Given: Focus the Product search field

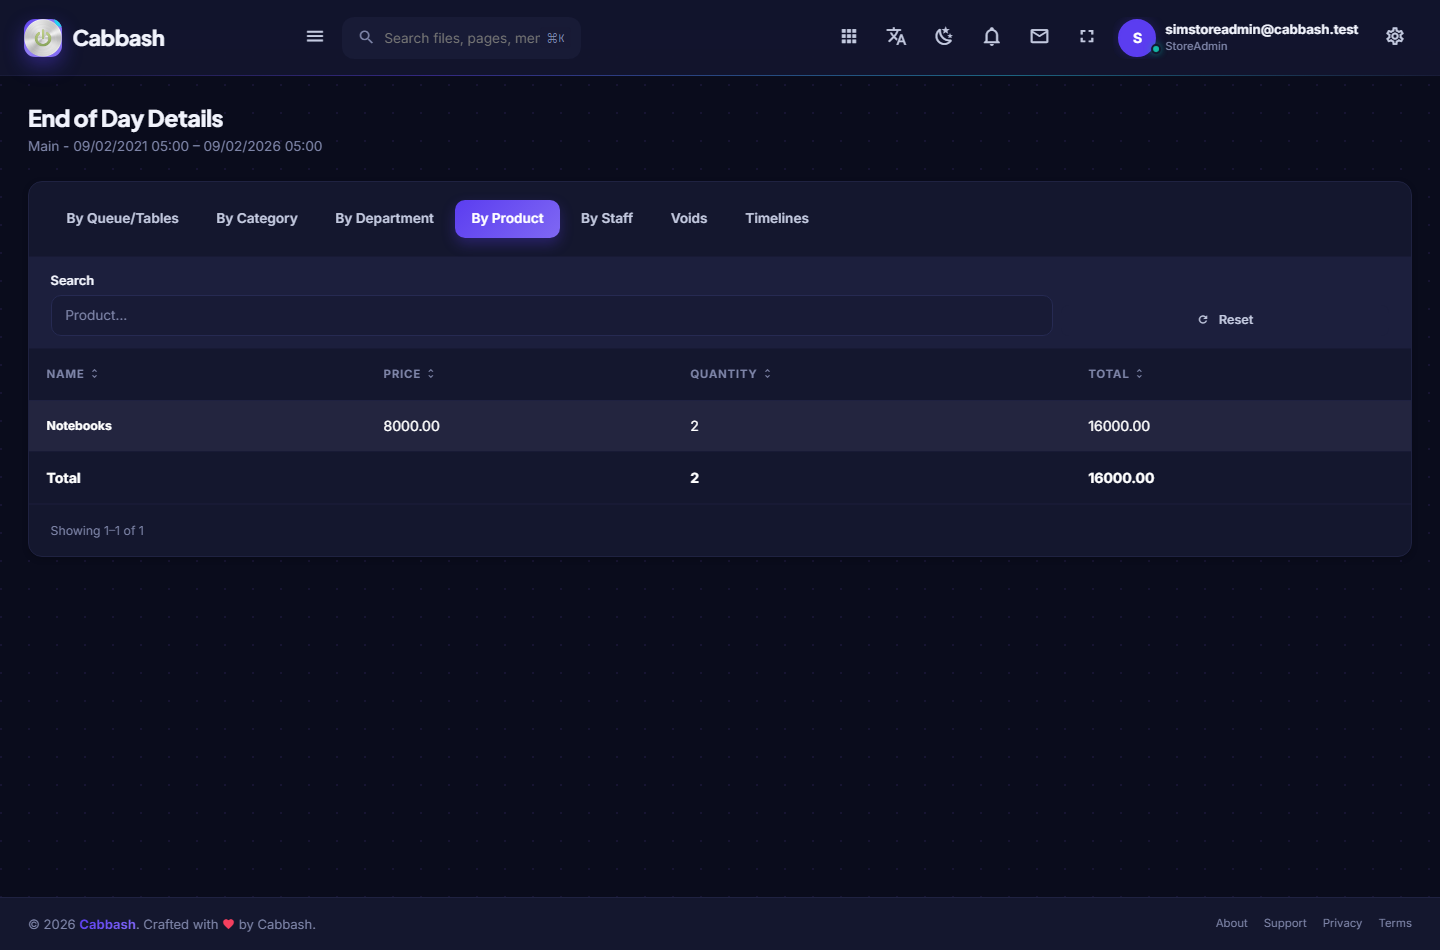Looking at the screenshot, I should click(x=552, y=315).
